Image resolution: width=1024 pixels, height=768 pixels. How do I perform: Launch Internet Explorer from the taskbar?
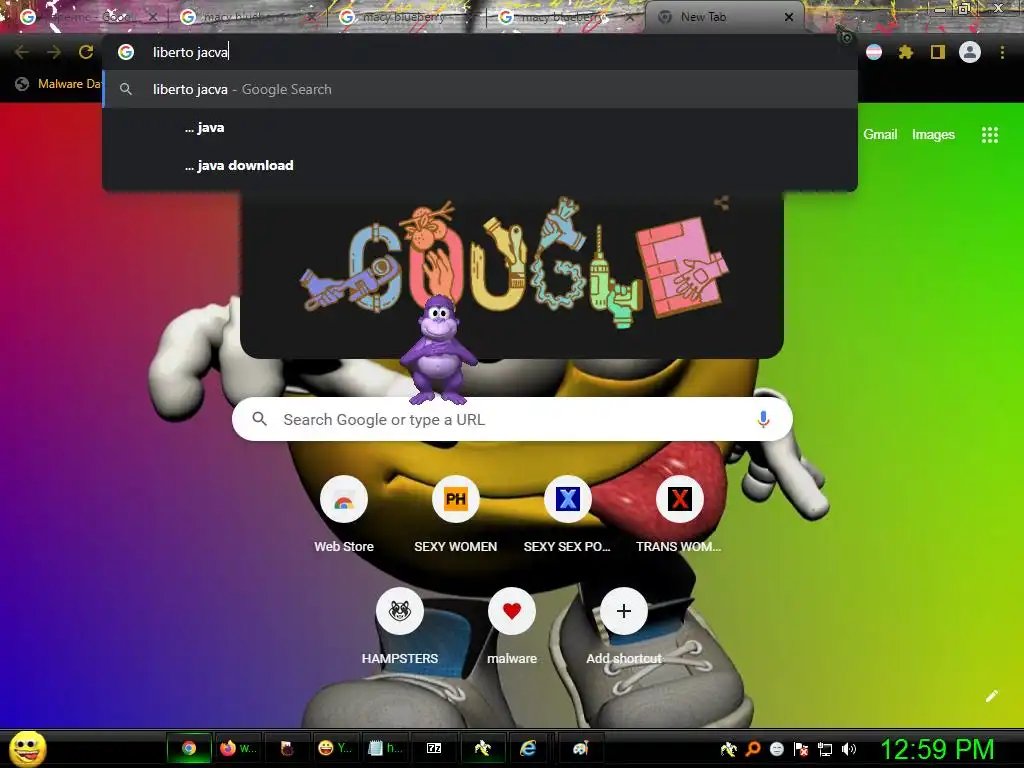528,748
